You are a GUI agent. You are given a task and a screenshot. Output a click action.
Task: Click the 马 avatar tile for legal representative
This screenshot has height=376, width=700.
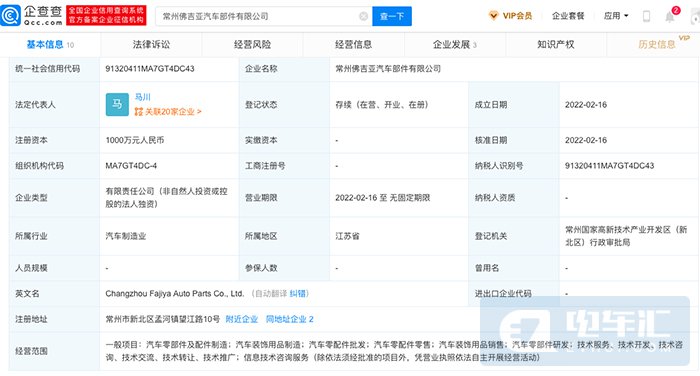tap(117, 104)
